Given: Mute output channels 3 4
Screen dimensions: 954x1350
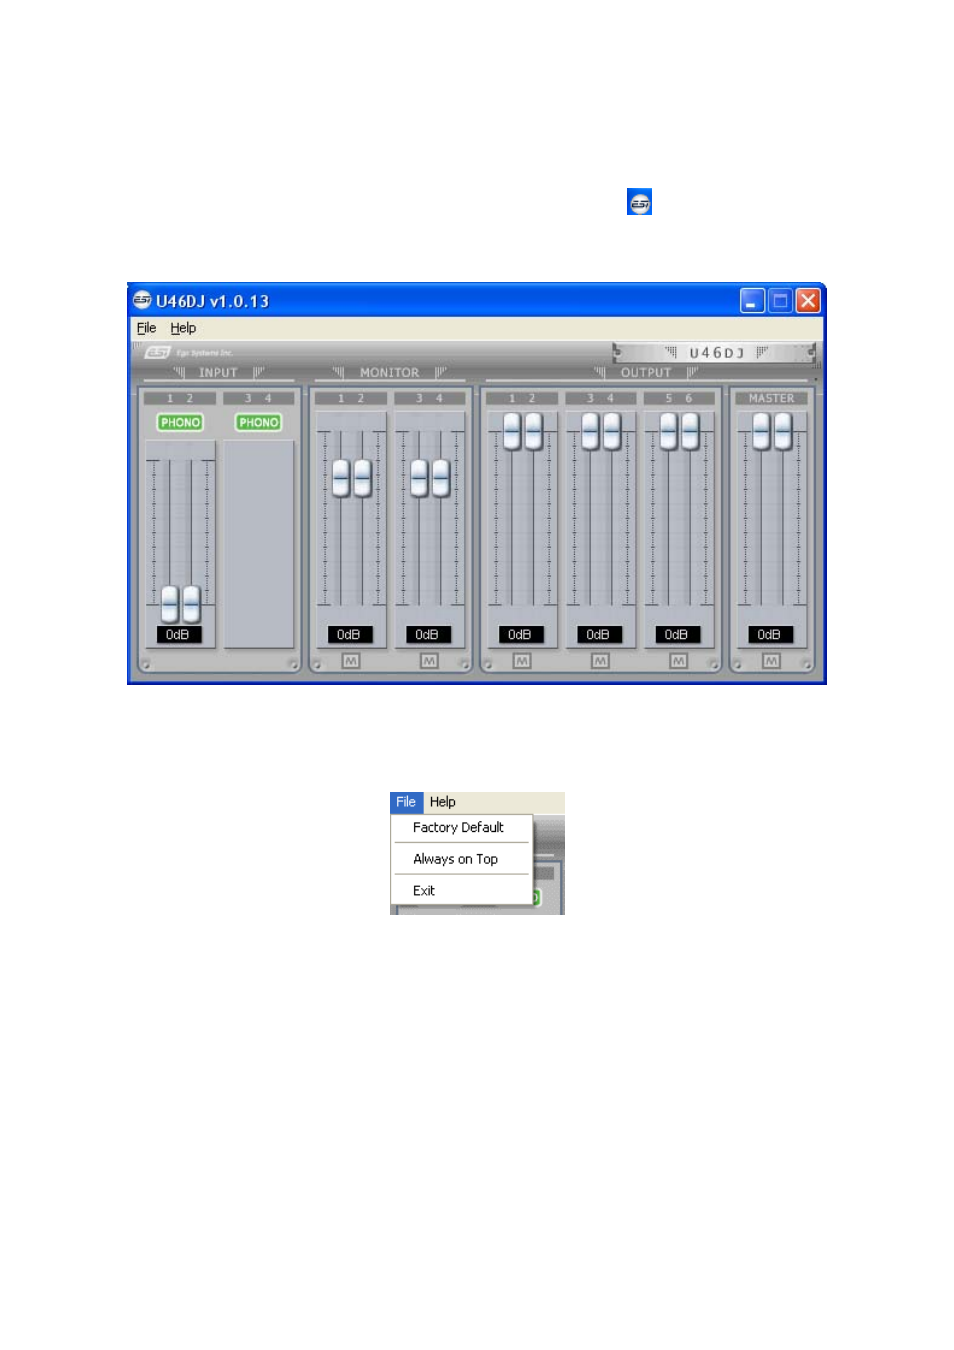Looking at the screenshot, I should tap(600, 661).
